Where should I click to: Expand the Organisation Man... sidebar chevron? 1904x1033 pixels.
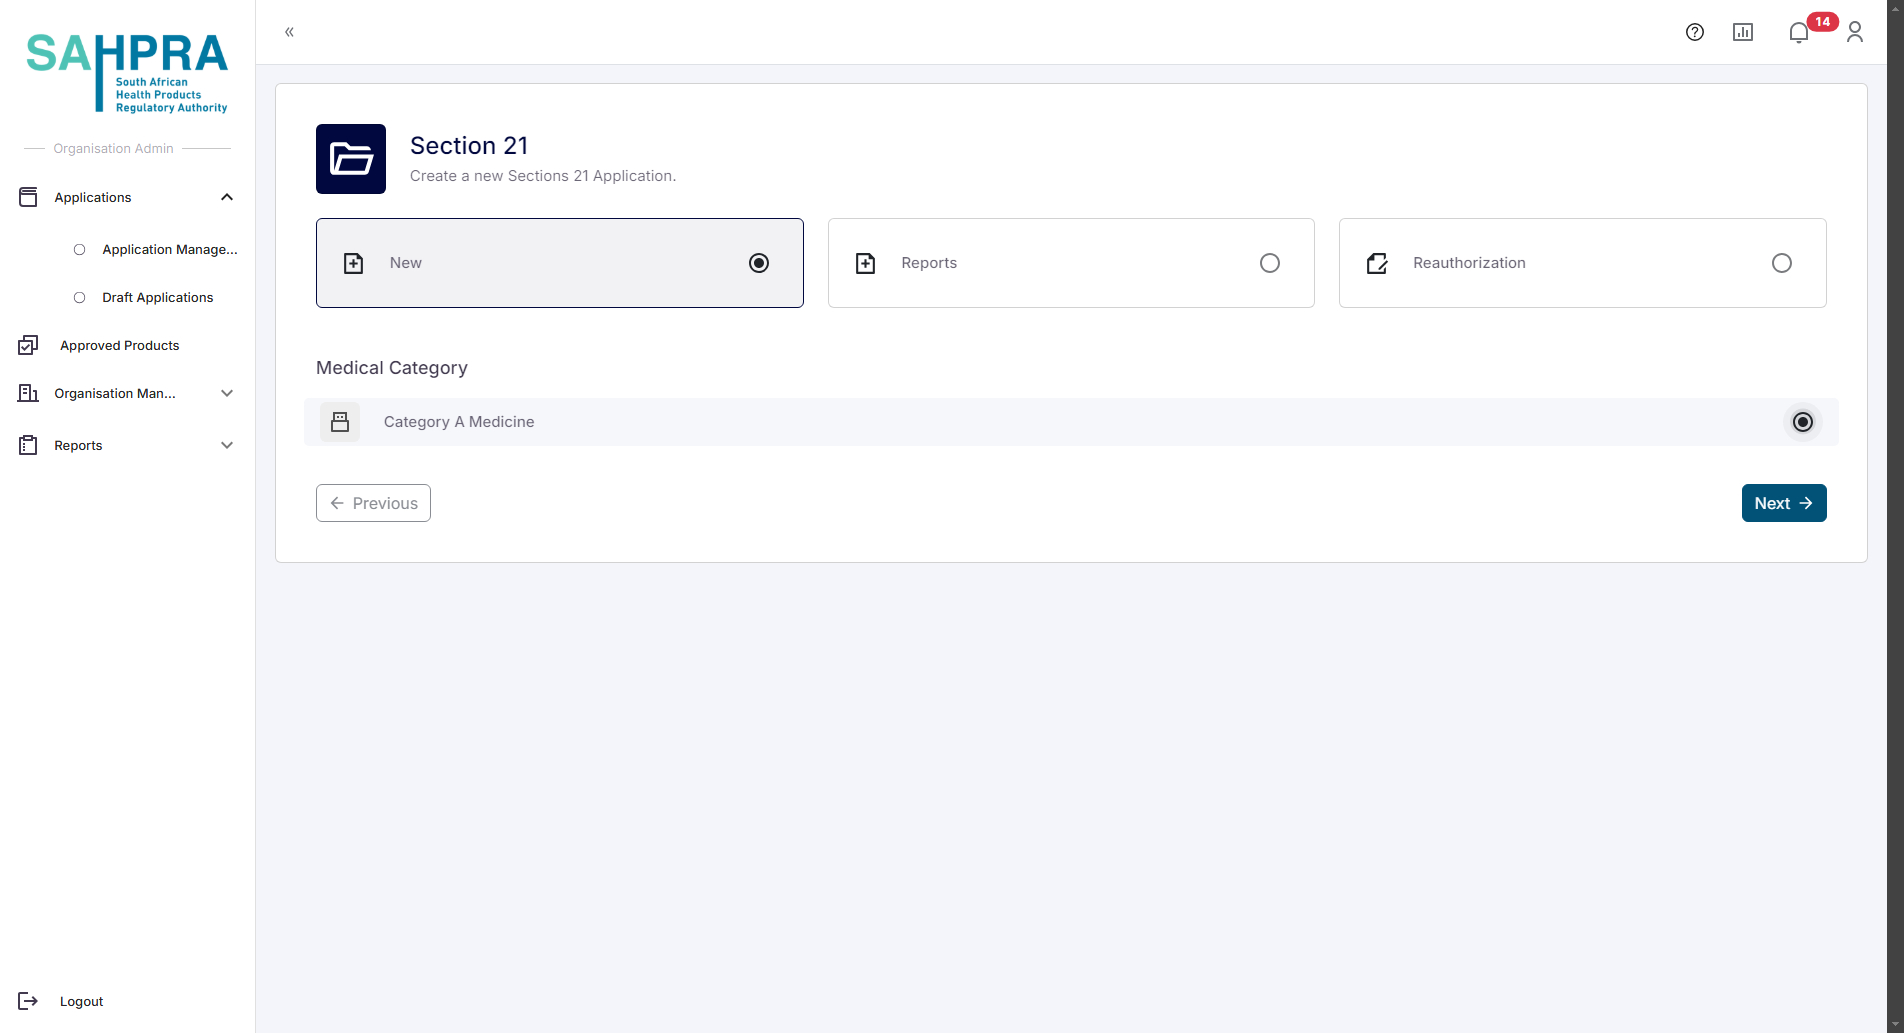(x=227, y=393)
